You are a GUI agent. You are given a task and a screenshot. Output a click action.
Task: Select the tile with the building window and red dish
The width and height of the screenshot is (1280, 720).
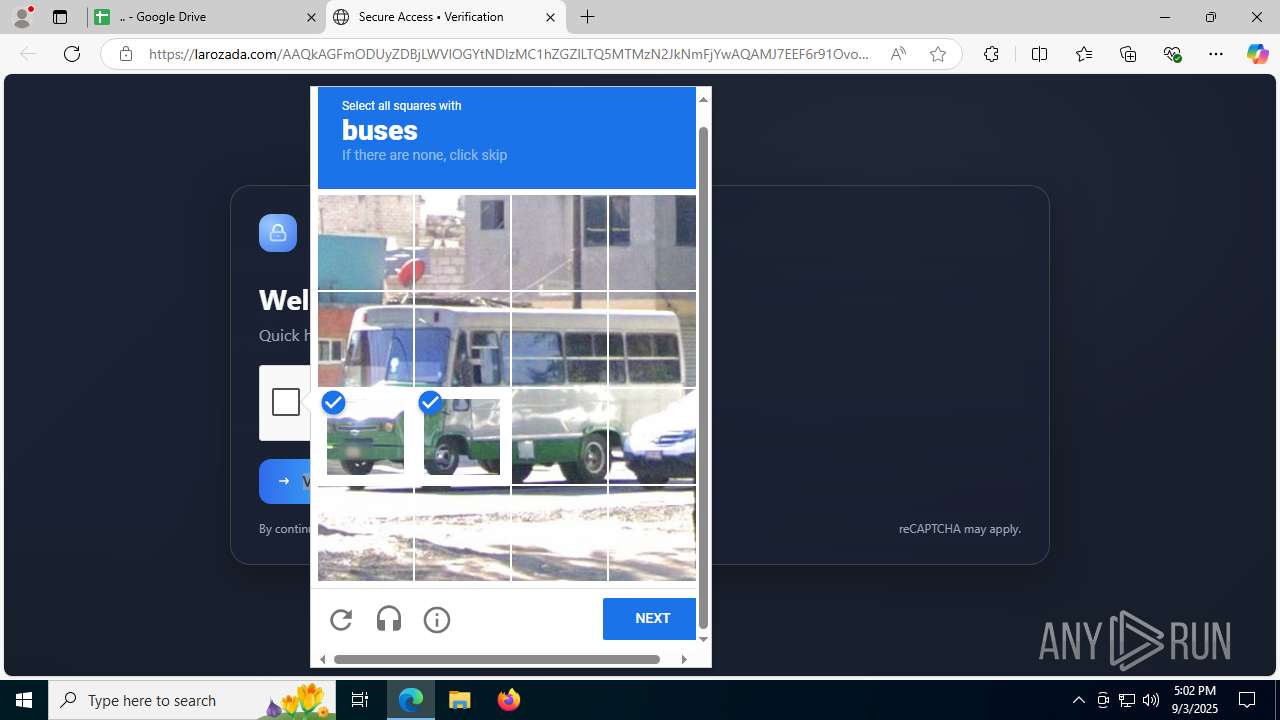click(x=462, y=243)
